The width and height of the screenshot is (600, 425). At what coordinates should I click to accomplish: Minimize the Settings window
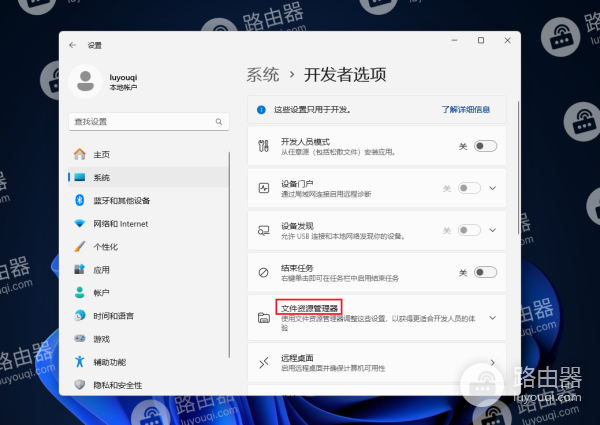(454, 40)
